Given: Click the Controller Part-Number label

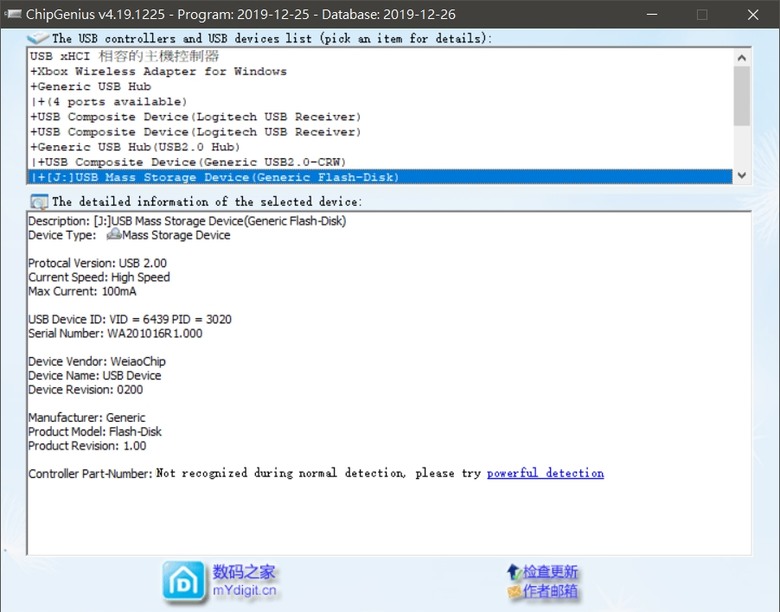Looking at the screenshot, I should click(x=90, y=474).
